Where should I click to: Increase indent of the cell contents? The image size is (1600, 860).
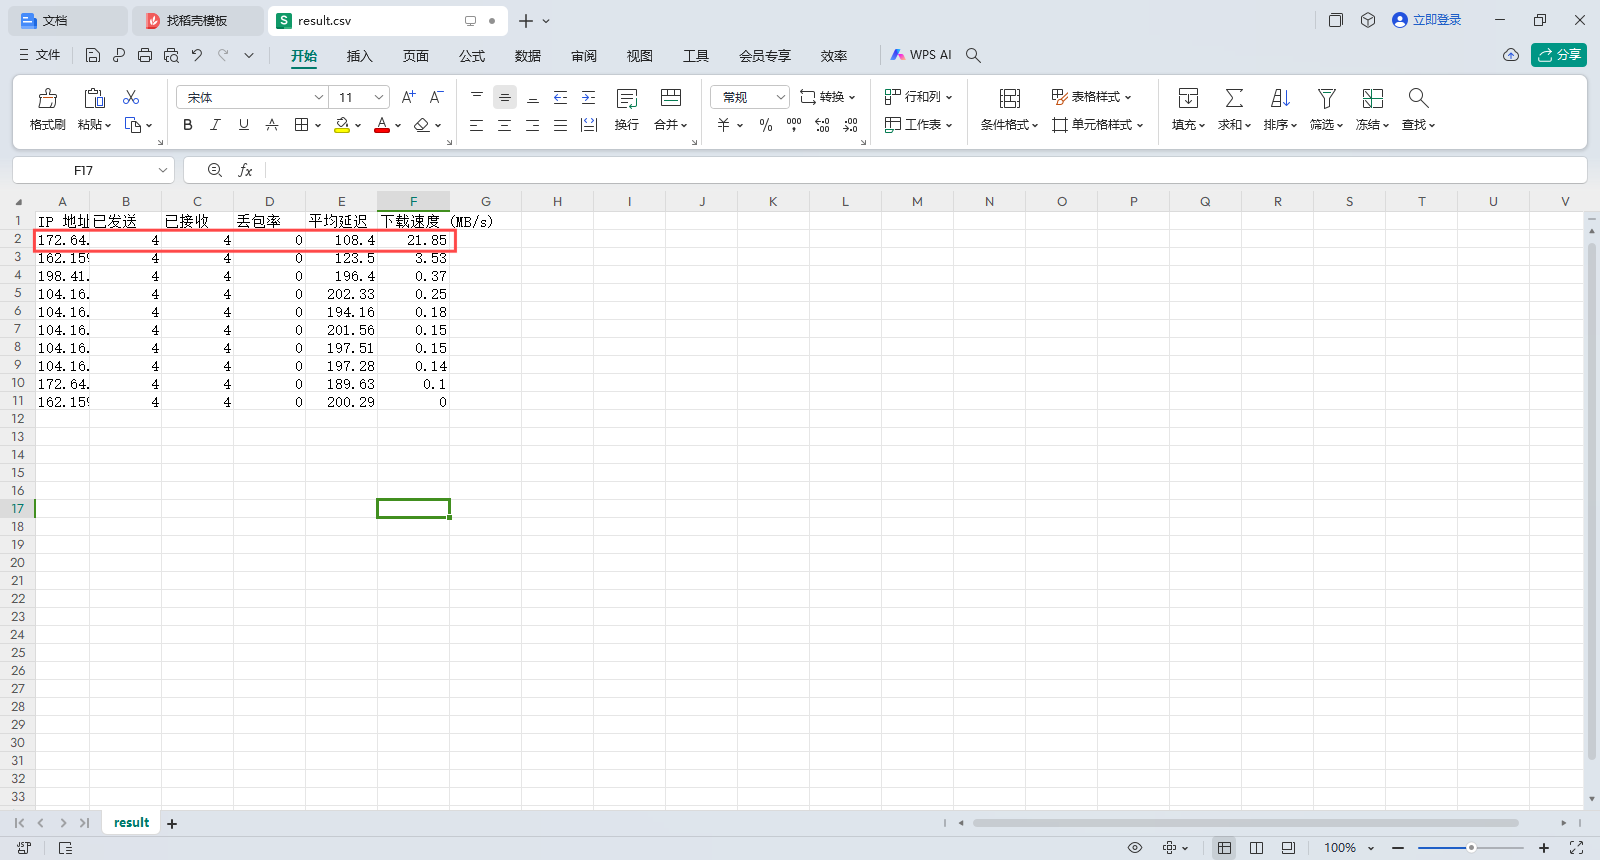click(589, 97)
